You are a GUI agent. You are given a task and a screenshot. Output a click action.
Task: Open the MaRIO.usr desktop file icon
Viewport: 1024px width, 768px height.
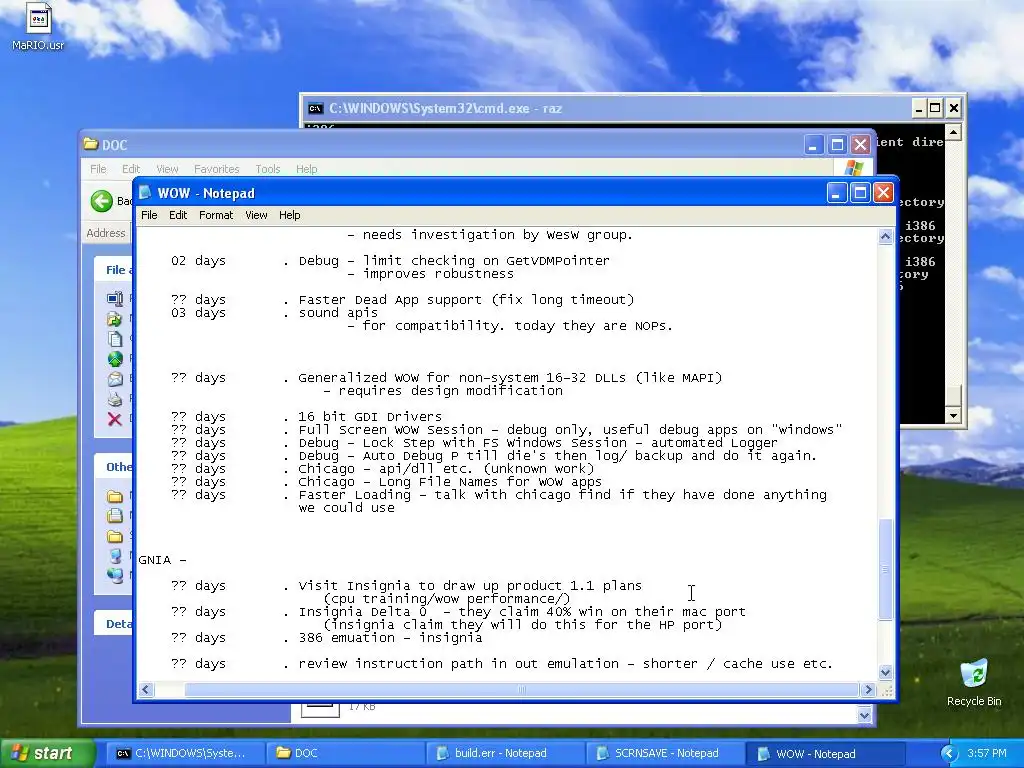click(39, 26)
